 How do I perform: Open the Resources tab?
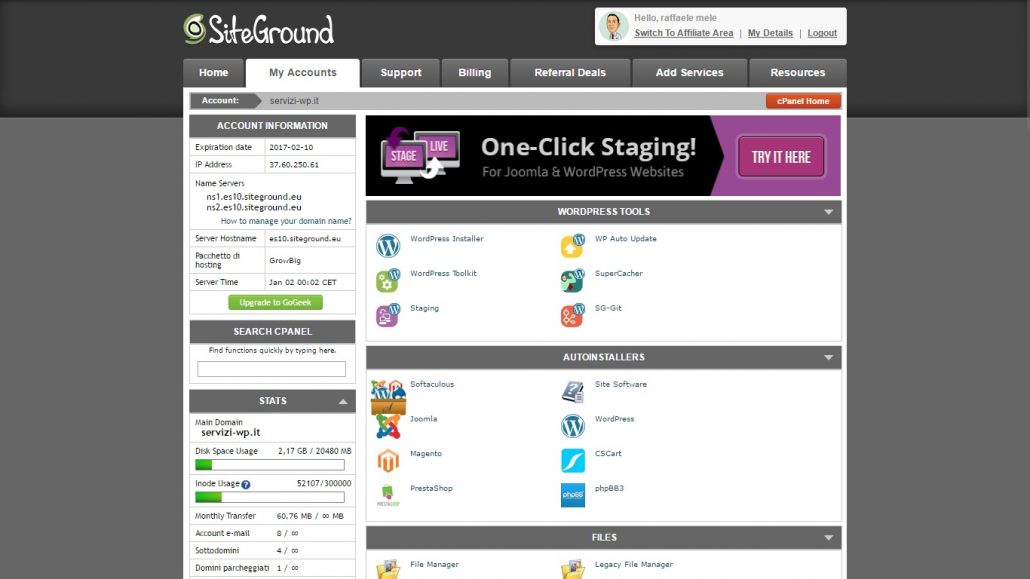797,73
